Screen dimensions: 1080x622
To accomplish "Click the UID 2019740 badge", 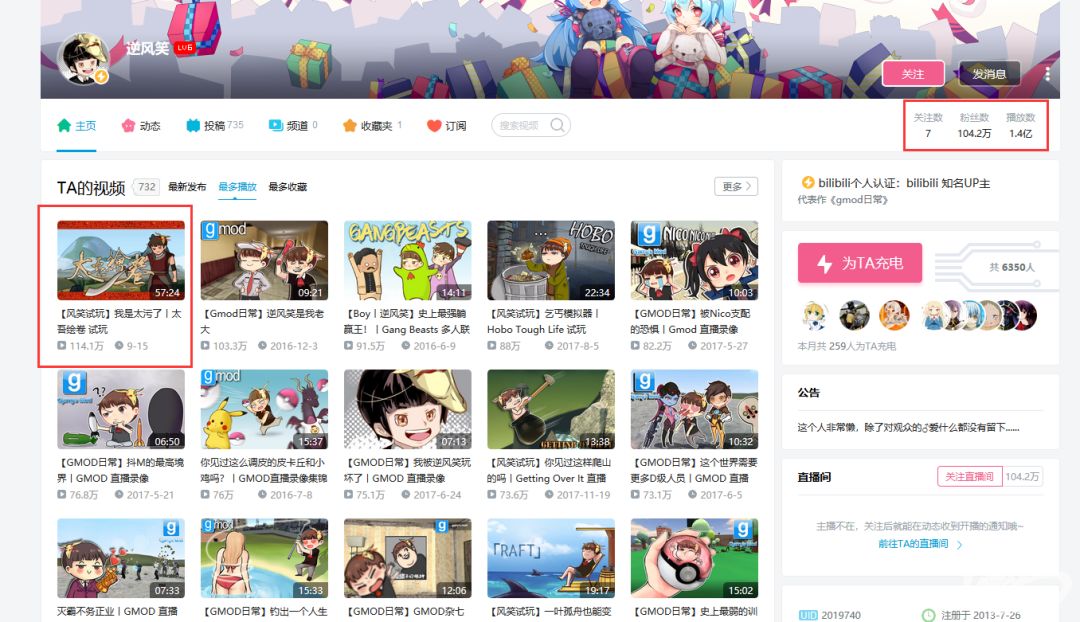I will pyautogui.click(x=829, y=615).
